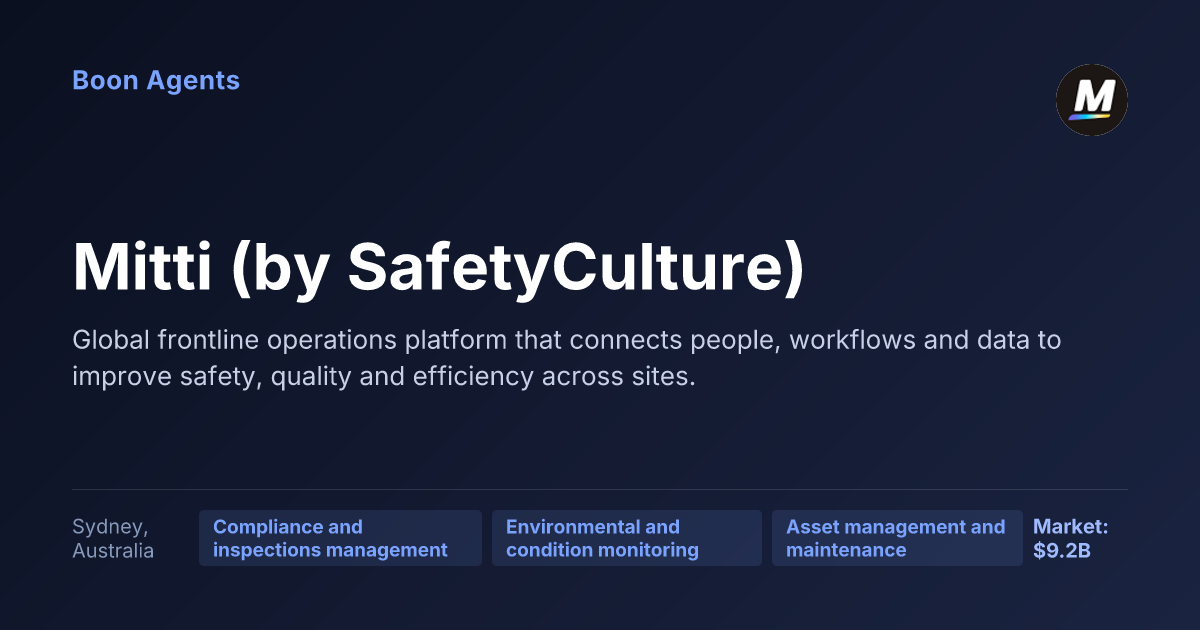Open the Boon Agents link
Image resolution: width=1200 pixels, height=630 pixels.
pos(156,80)
